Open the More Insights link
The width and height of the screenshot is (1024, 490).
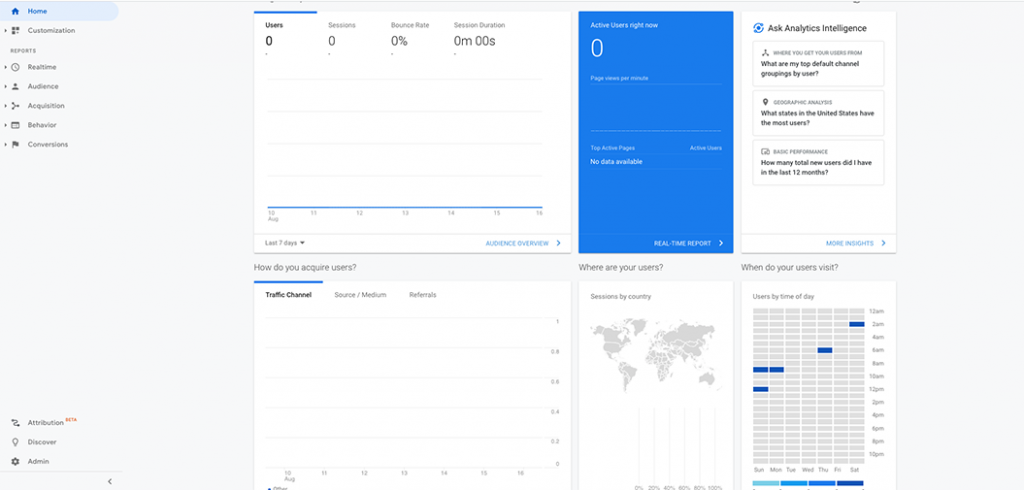tap(849, 243)
